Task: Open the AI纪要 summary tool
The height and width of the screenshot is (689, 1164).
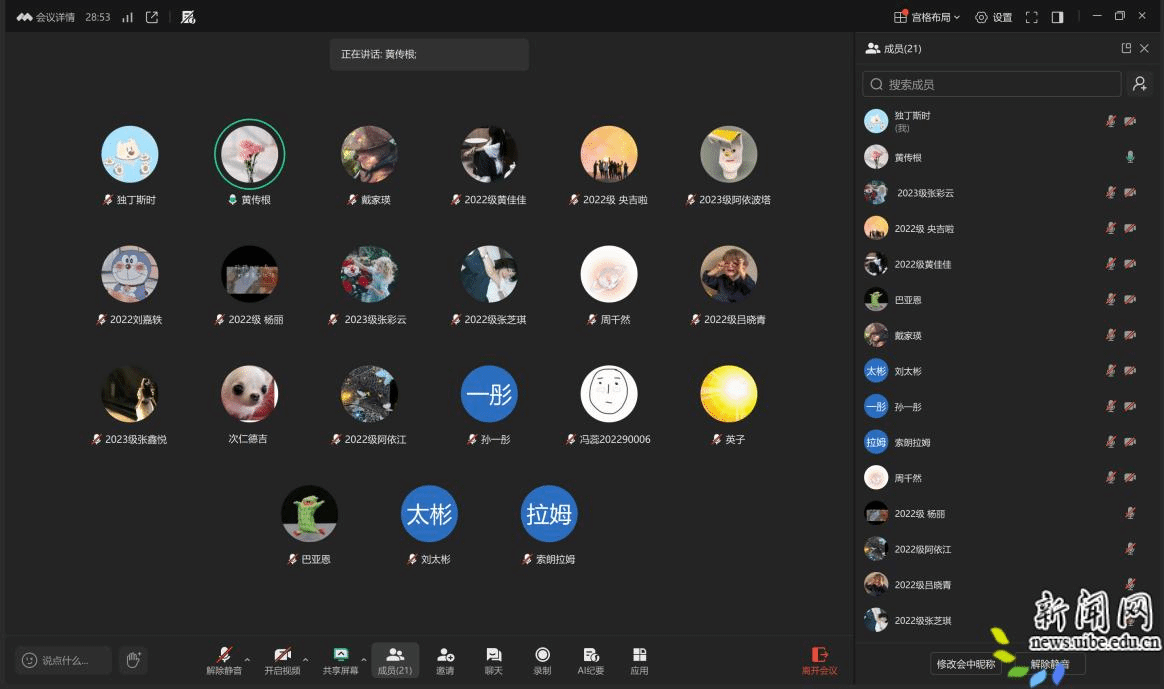Action: tap(591, 660)
